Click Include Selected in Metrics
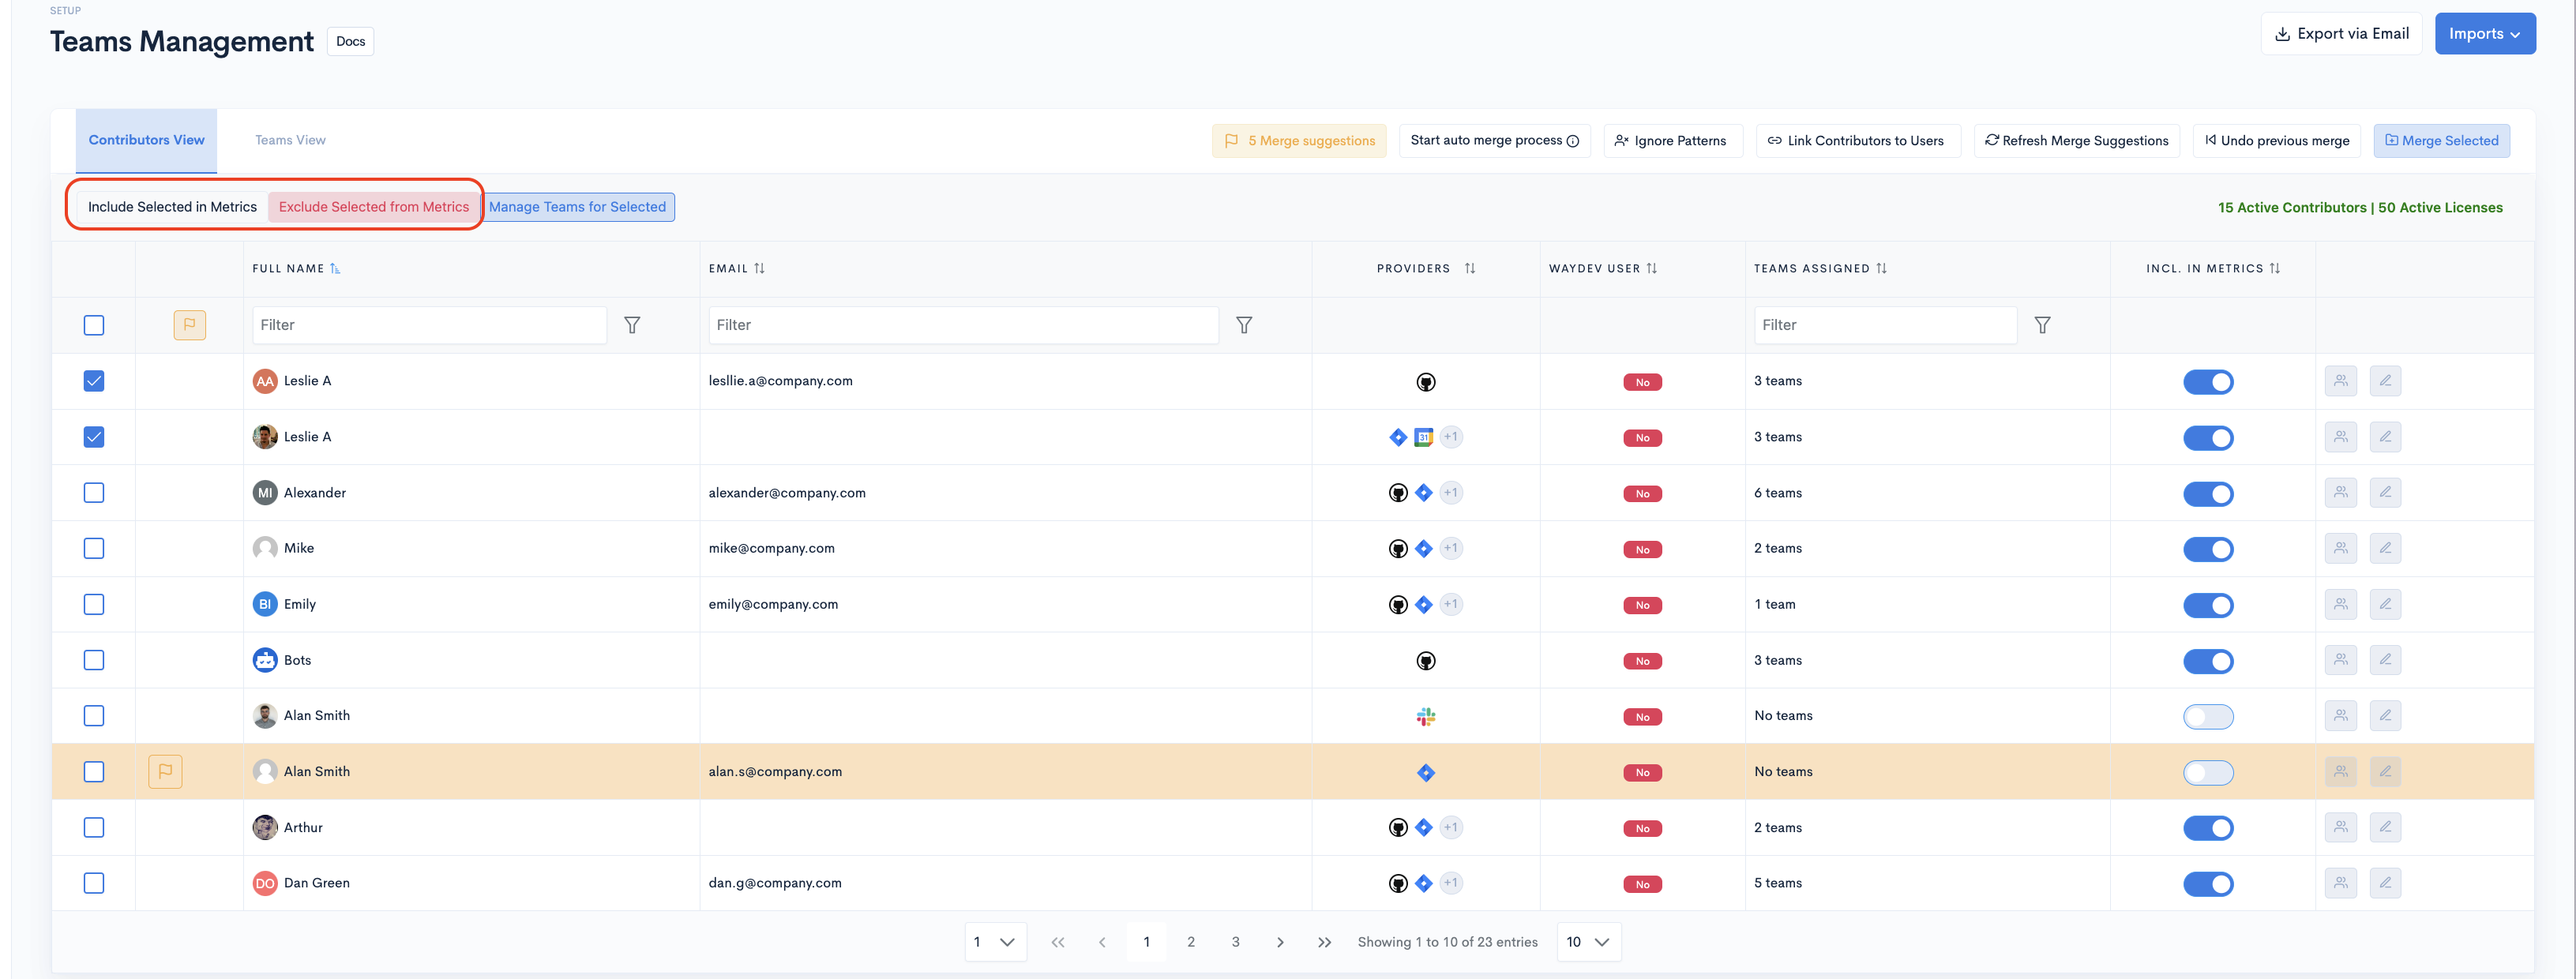 (x=172, y=207)
